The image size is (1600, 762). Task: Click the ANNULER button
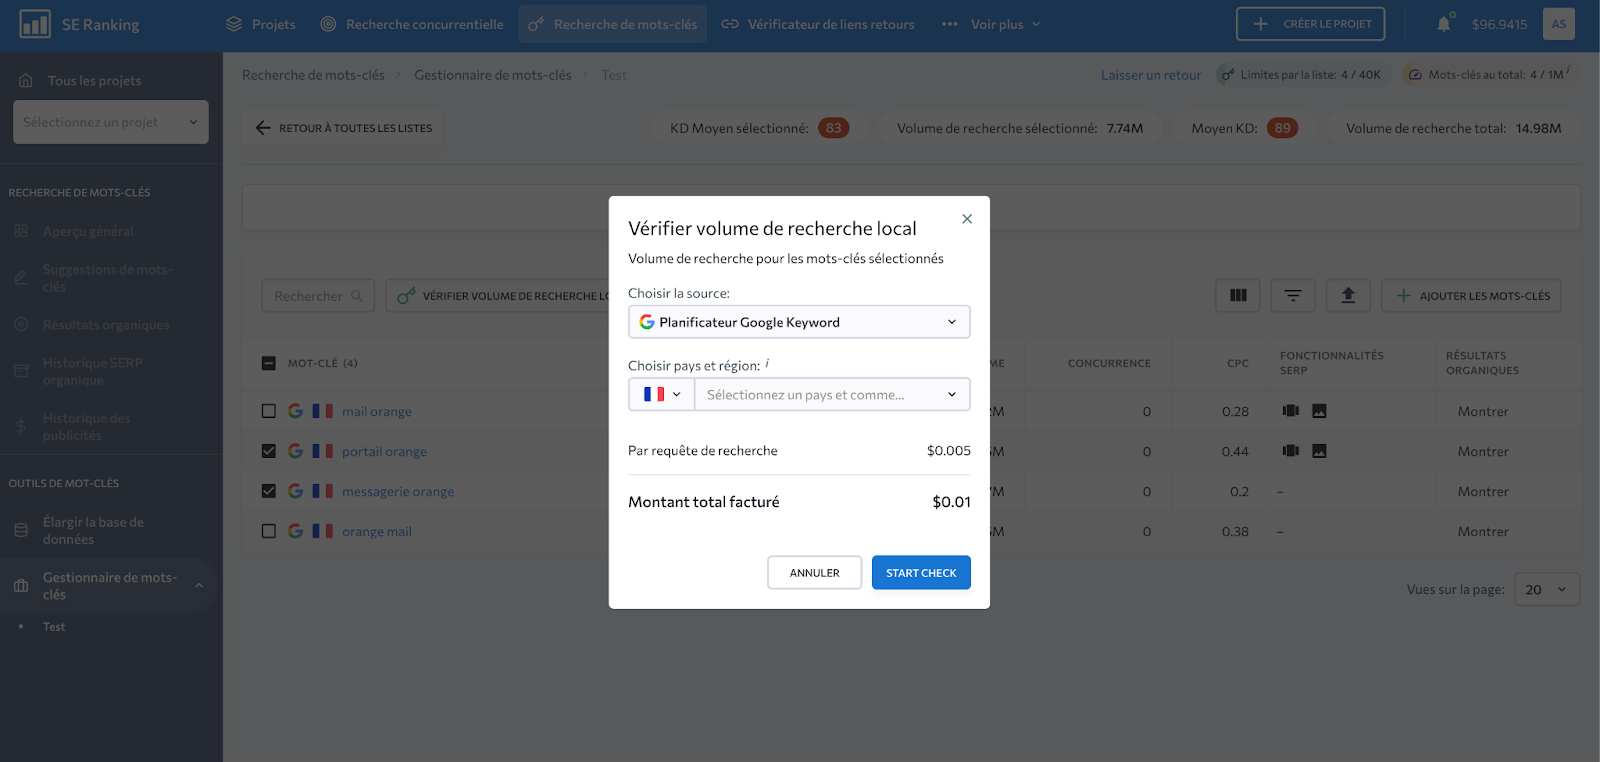[x=814, y=573]
